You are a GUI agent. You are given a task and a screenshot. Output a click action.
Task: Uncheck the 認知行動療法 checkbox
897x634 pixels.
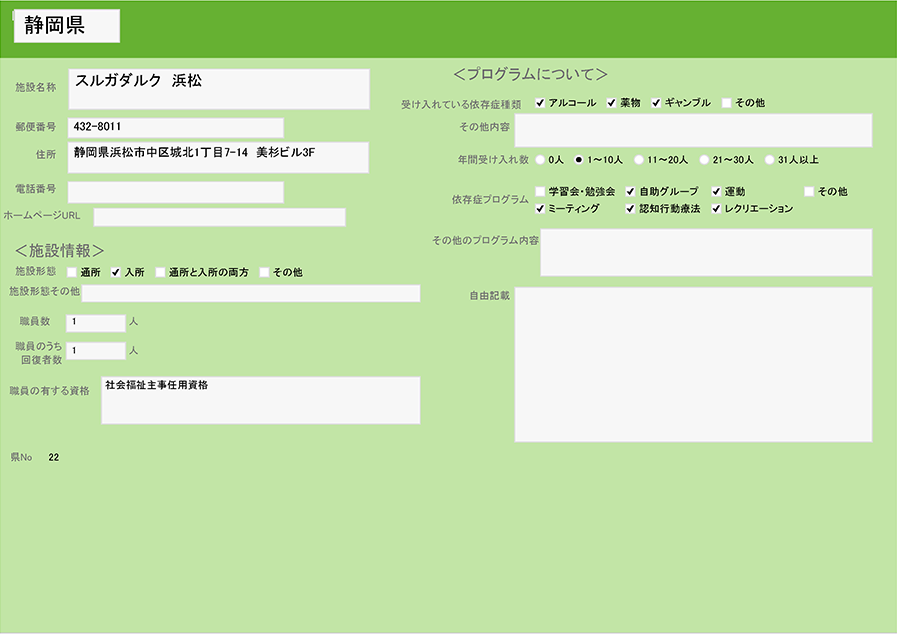click(631, 209)
